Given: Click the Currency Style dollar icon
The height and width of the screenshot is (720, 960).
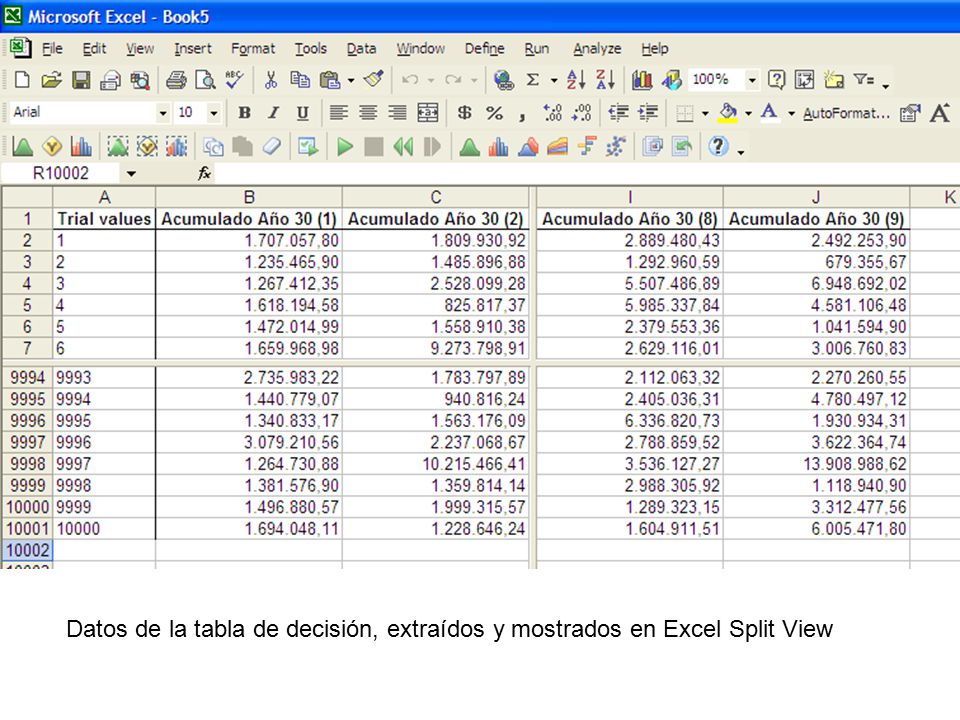Looking at the screenshot, I should (x=465, y=113).
